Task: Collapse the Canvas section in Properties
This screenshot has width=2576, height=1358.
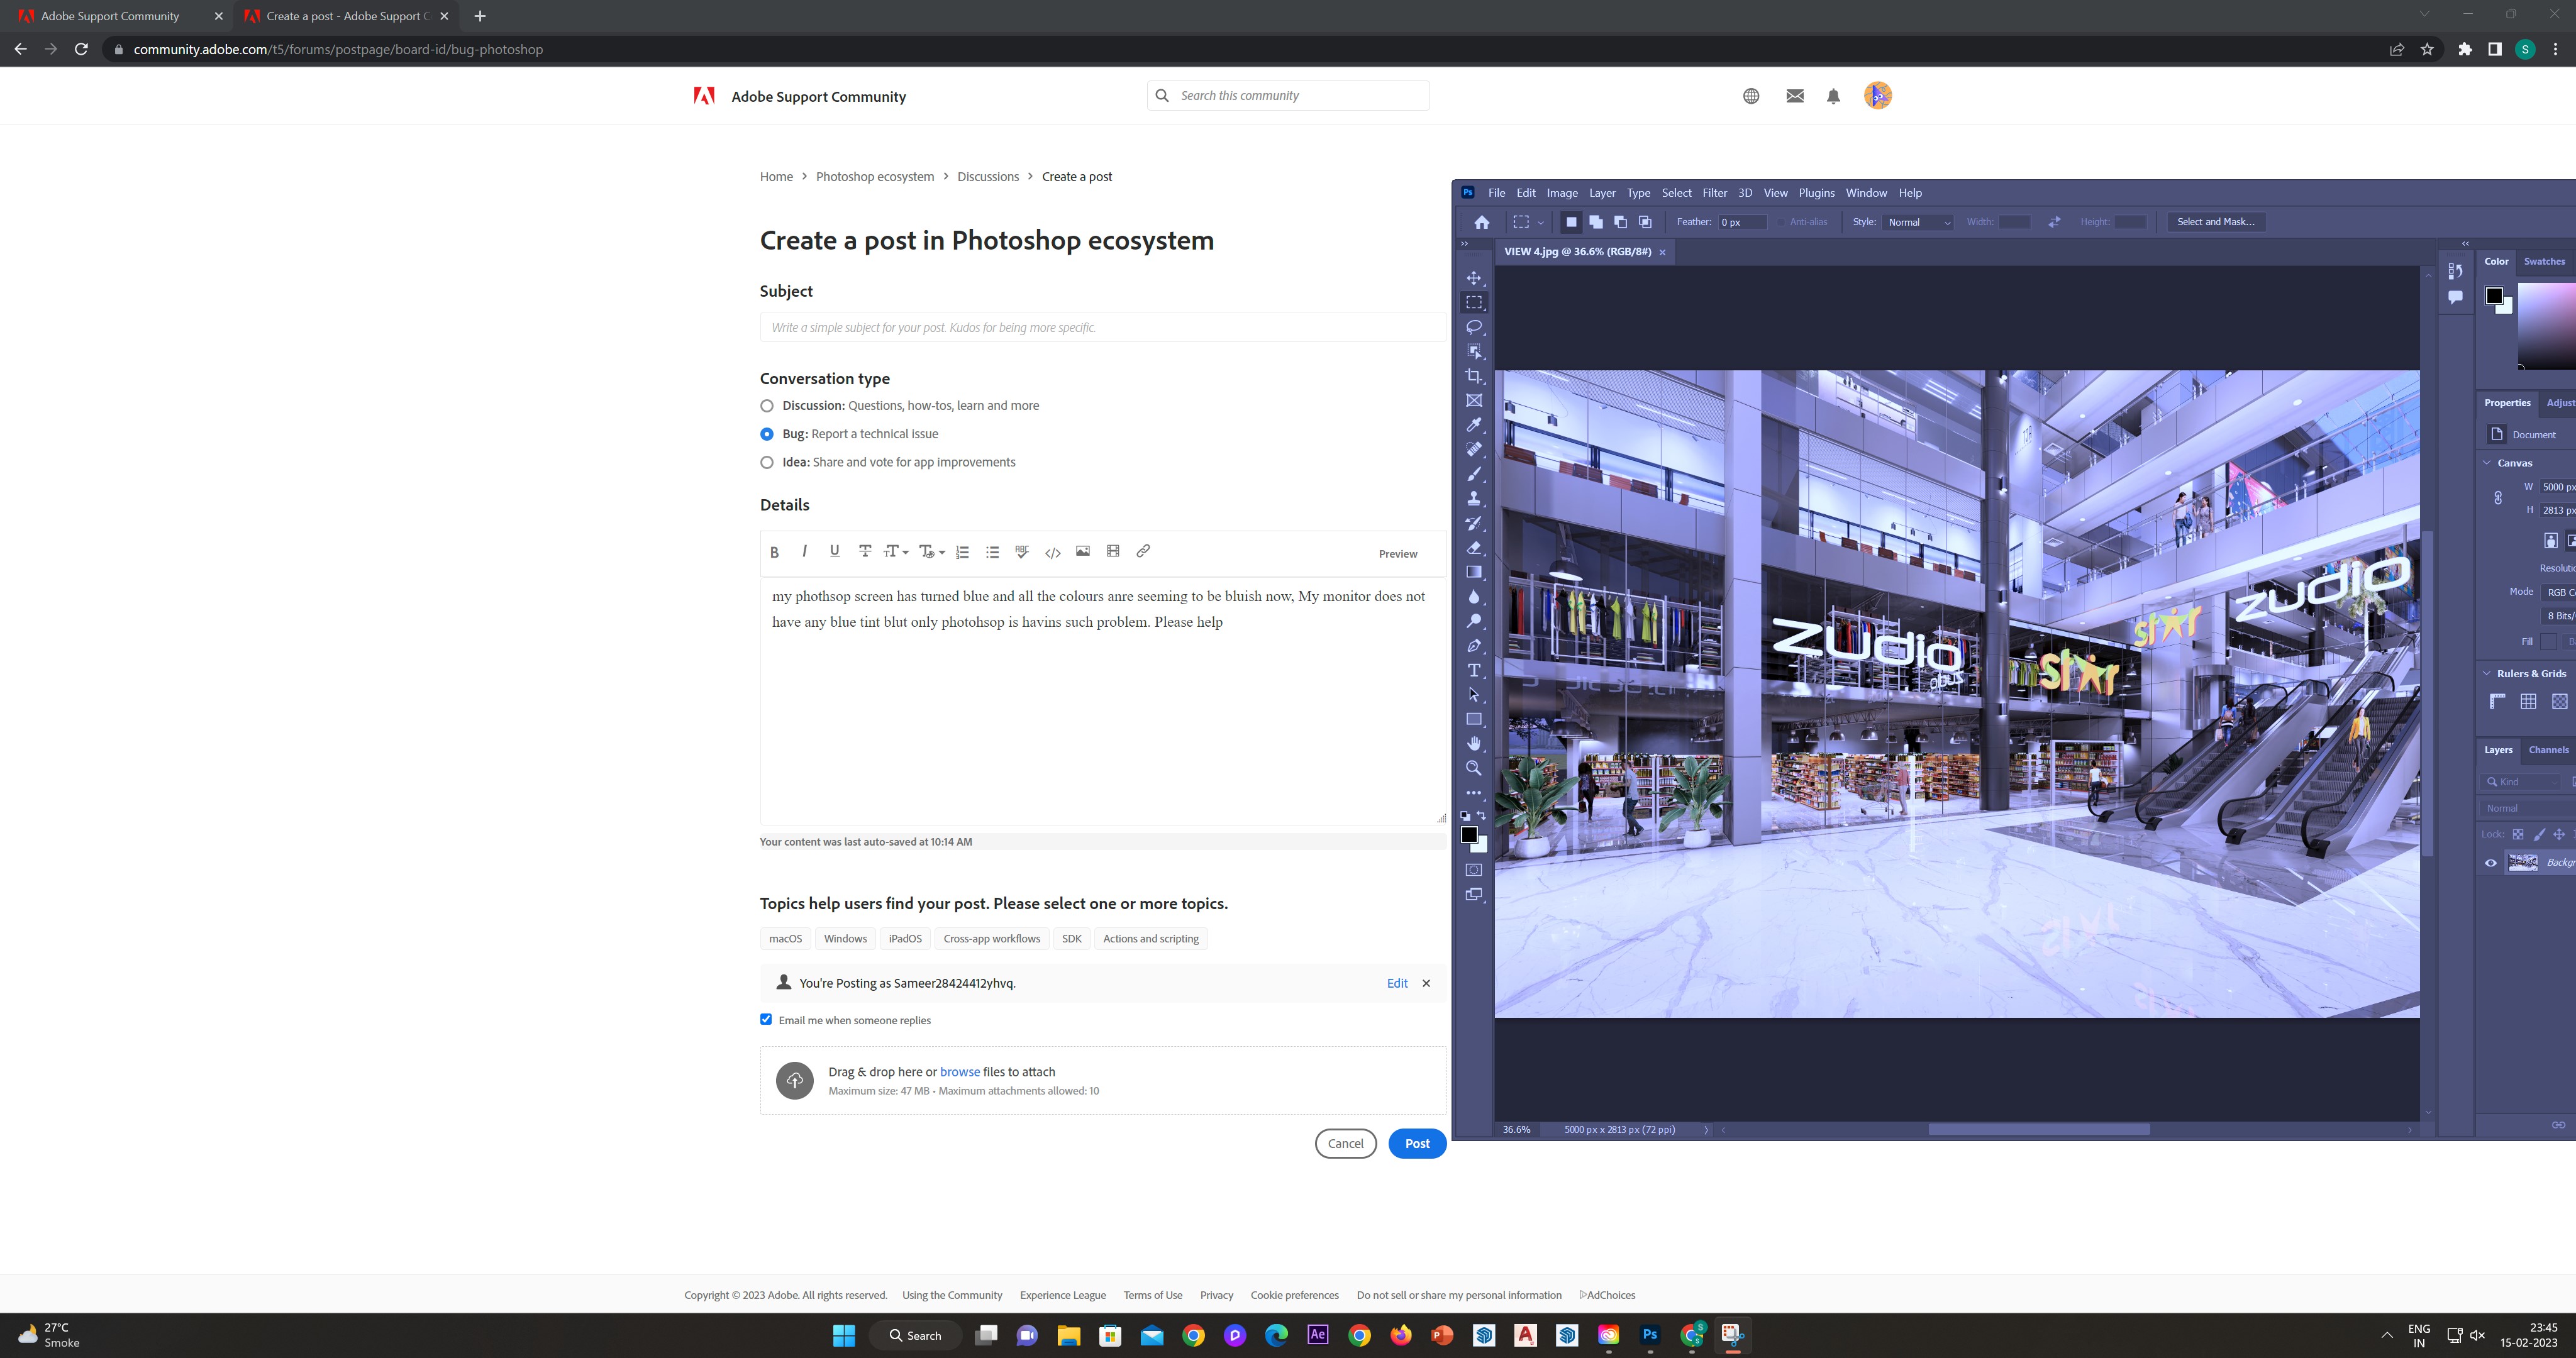Action: (2487, 462)
